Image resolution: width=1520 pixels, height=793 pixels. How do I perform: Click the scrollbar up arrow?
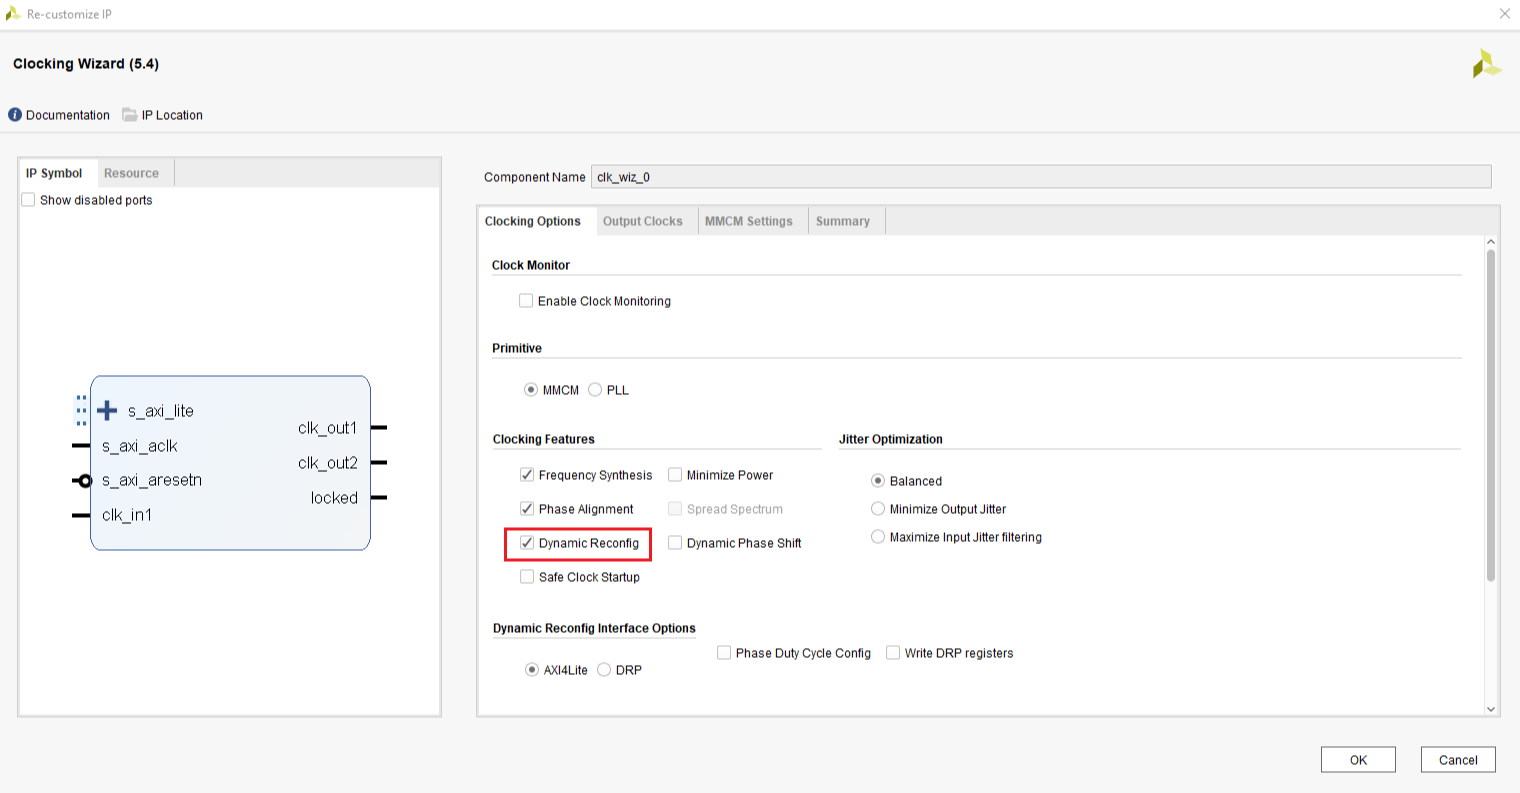(x=1491, y=240)
